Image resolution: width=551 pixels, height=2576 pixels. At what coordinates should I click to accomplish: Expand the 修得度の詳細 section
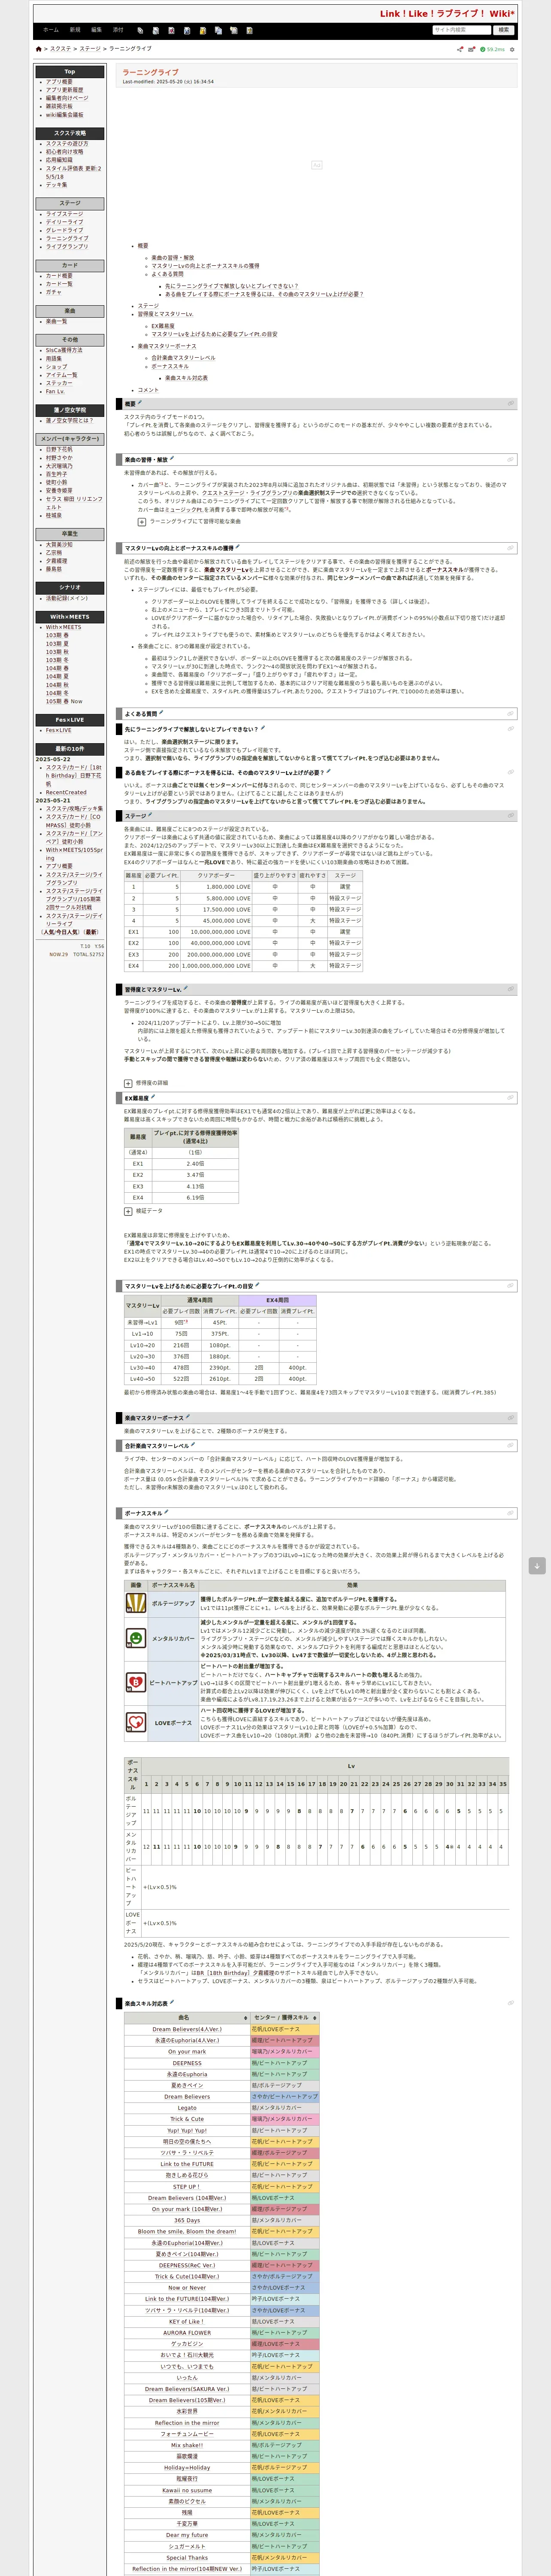point(128,1083)
